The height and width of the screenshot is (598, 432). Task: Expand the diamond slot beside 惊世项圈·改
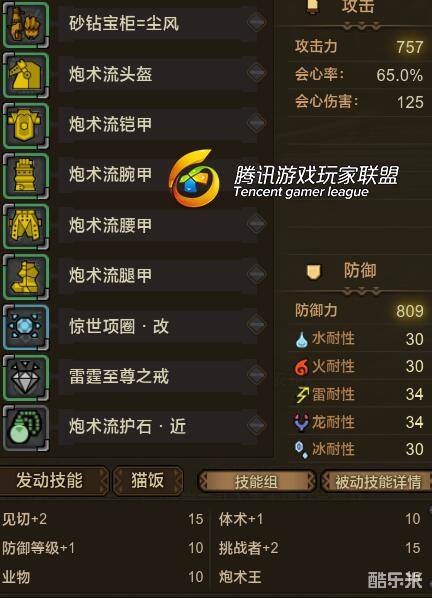tap(256, 325)
